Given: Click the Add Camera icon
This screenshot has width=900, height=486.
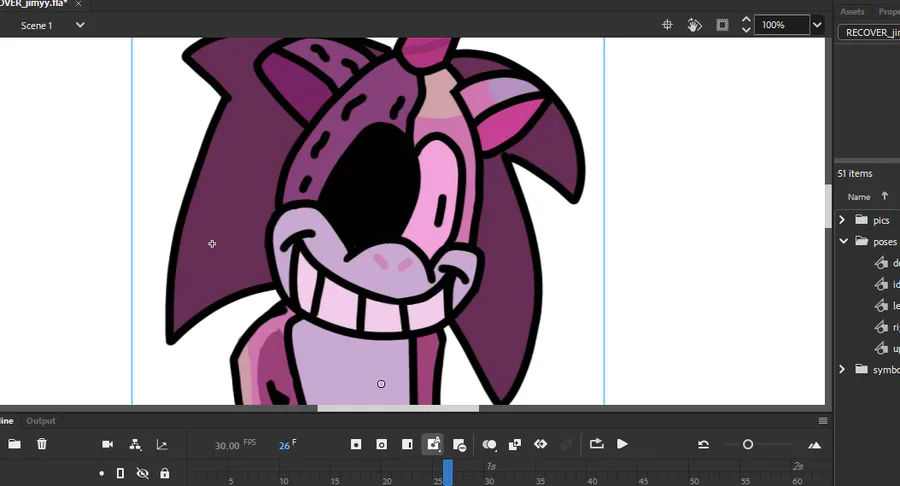Looking at the screenshot, I should [107, 444].
